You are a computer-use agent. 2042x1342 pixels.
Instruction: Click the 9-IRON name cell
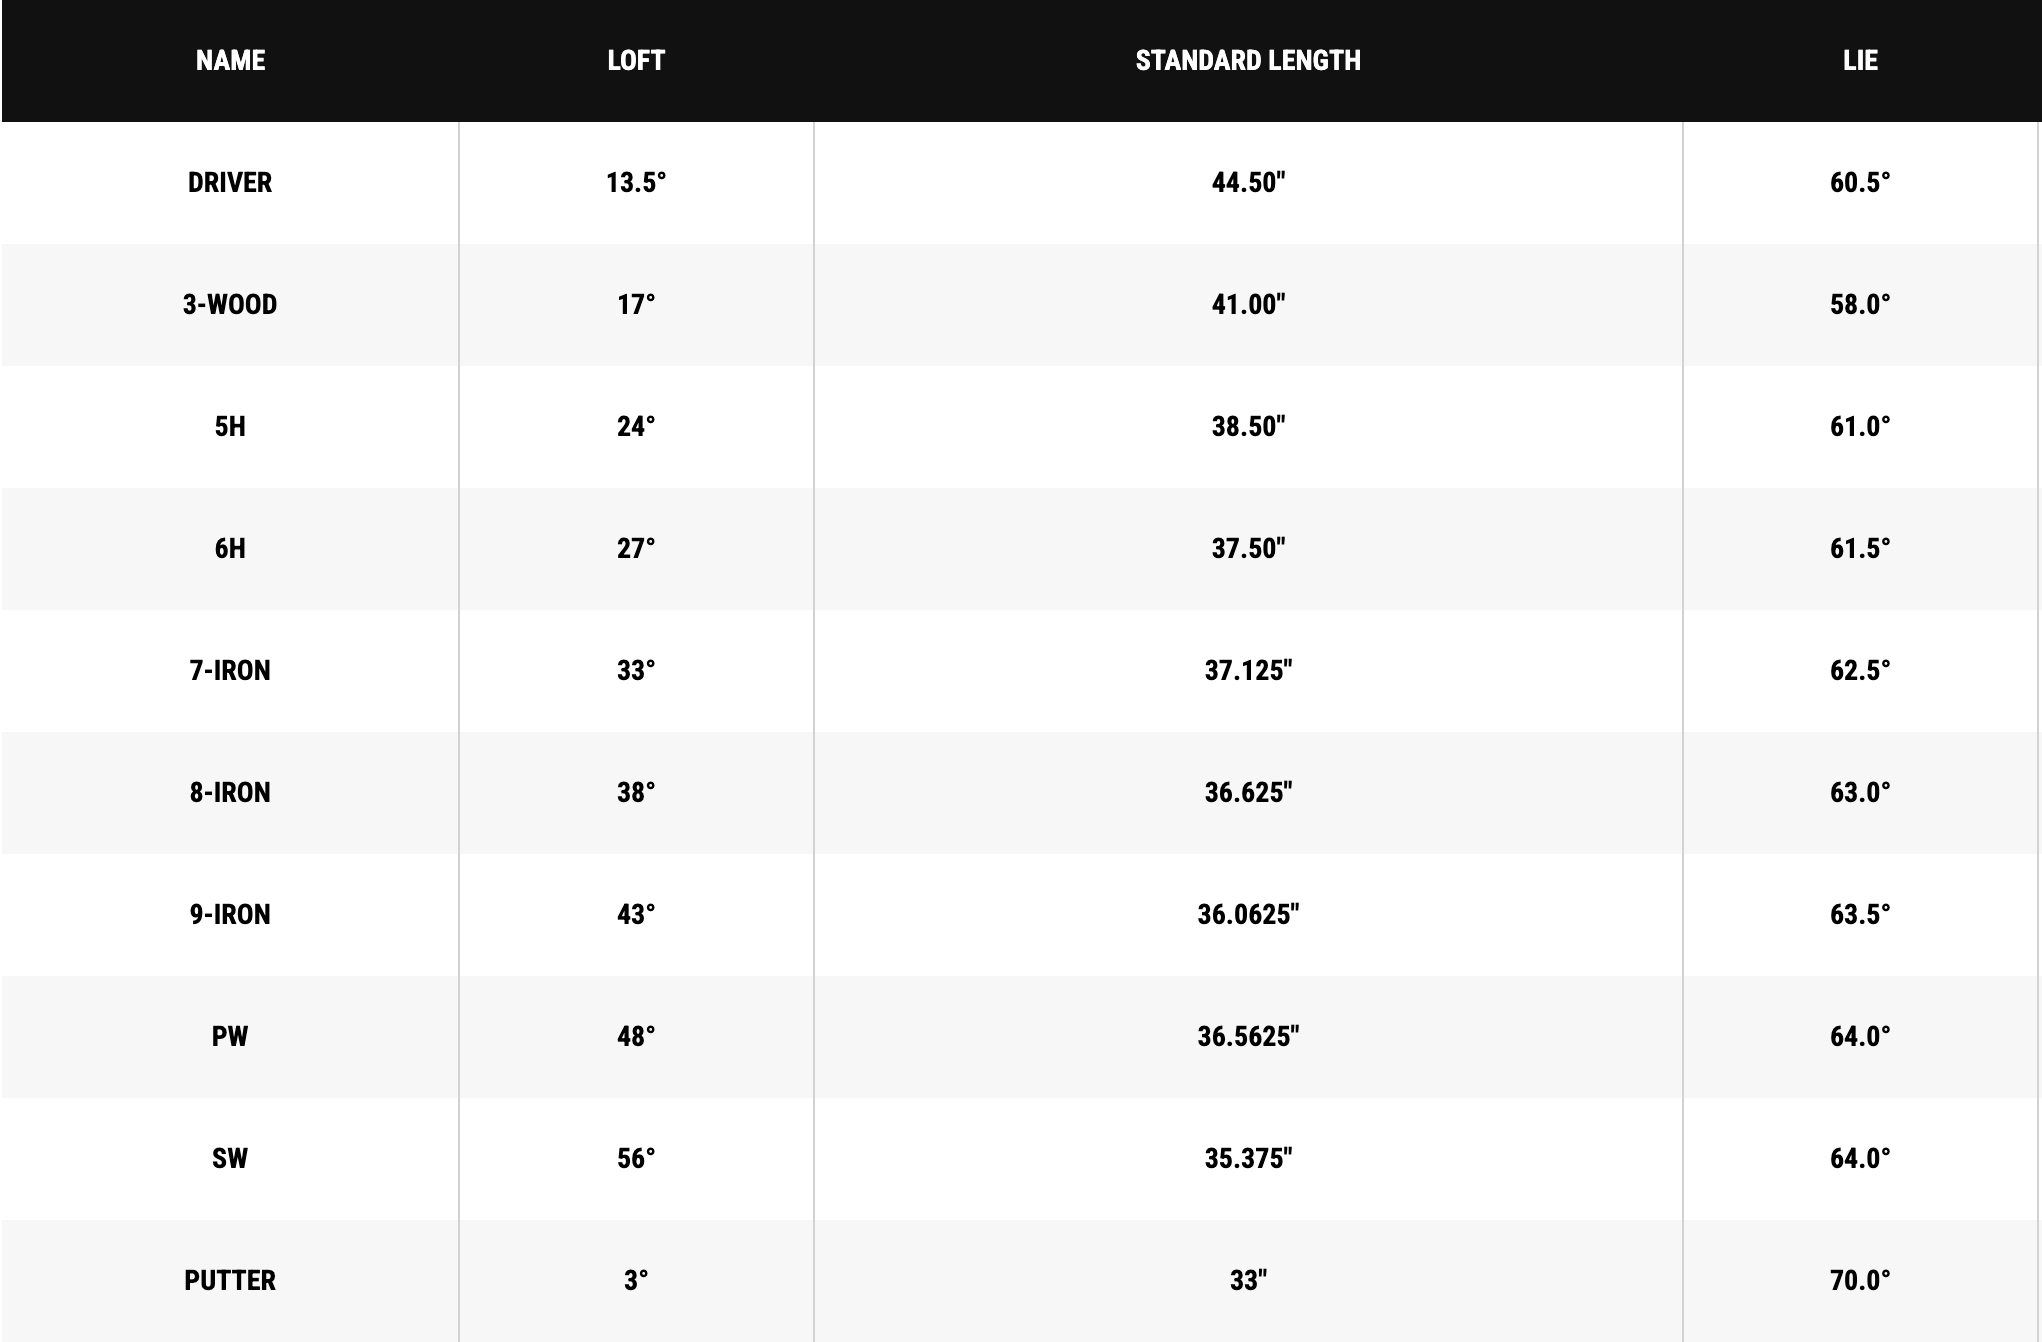[x=230, y=914]
